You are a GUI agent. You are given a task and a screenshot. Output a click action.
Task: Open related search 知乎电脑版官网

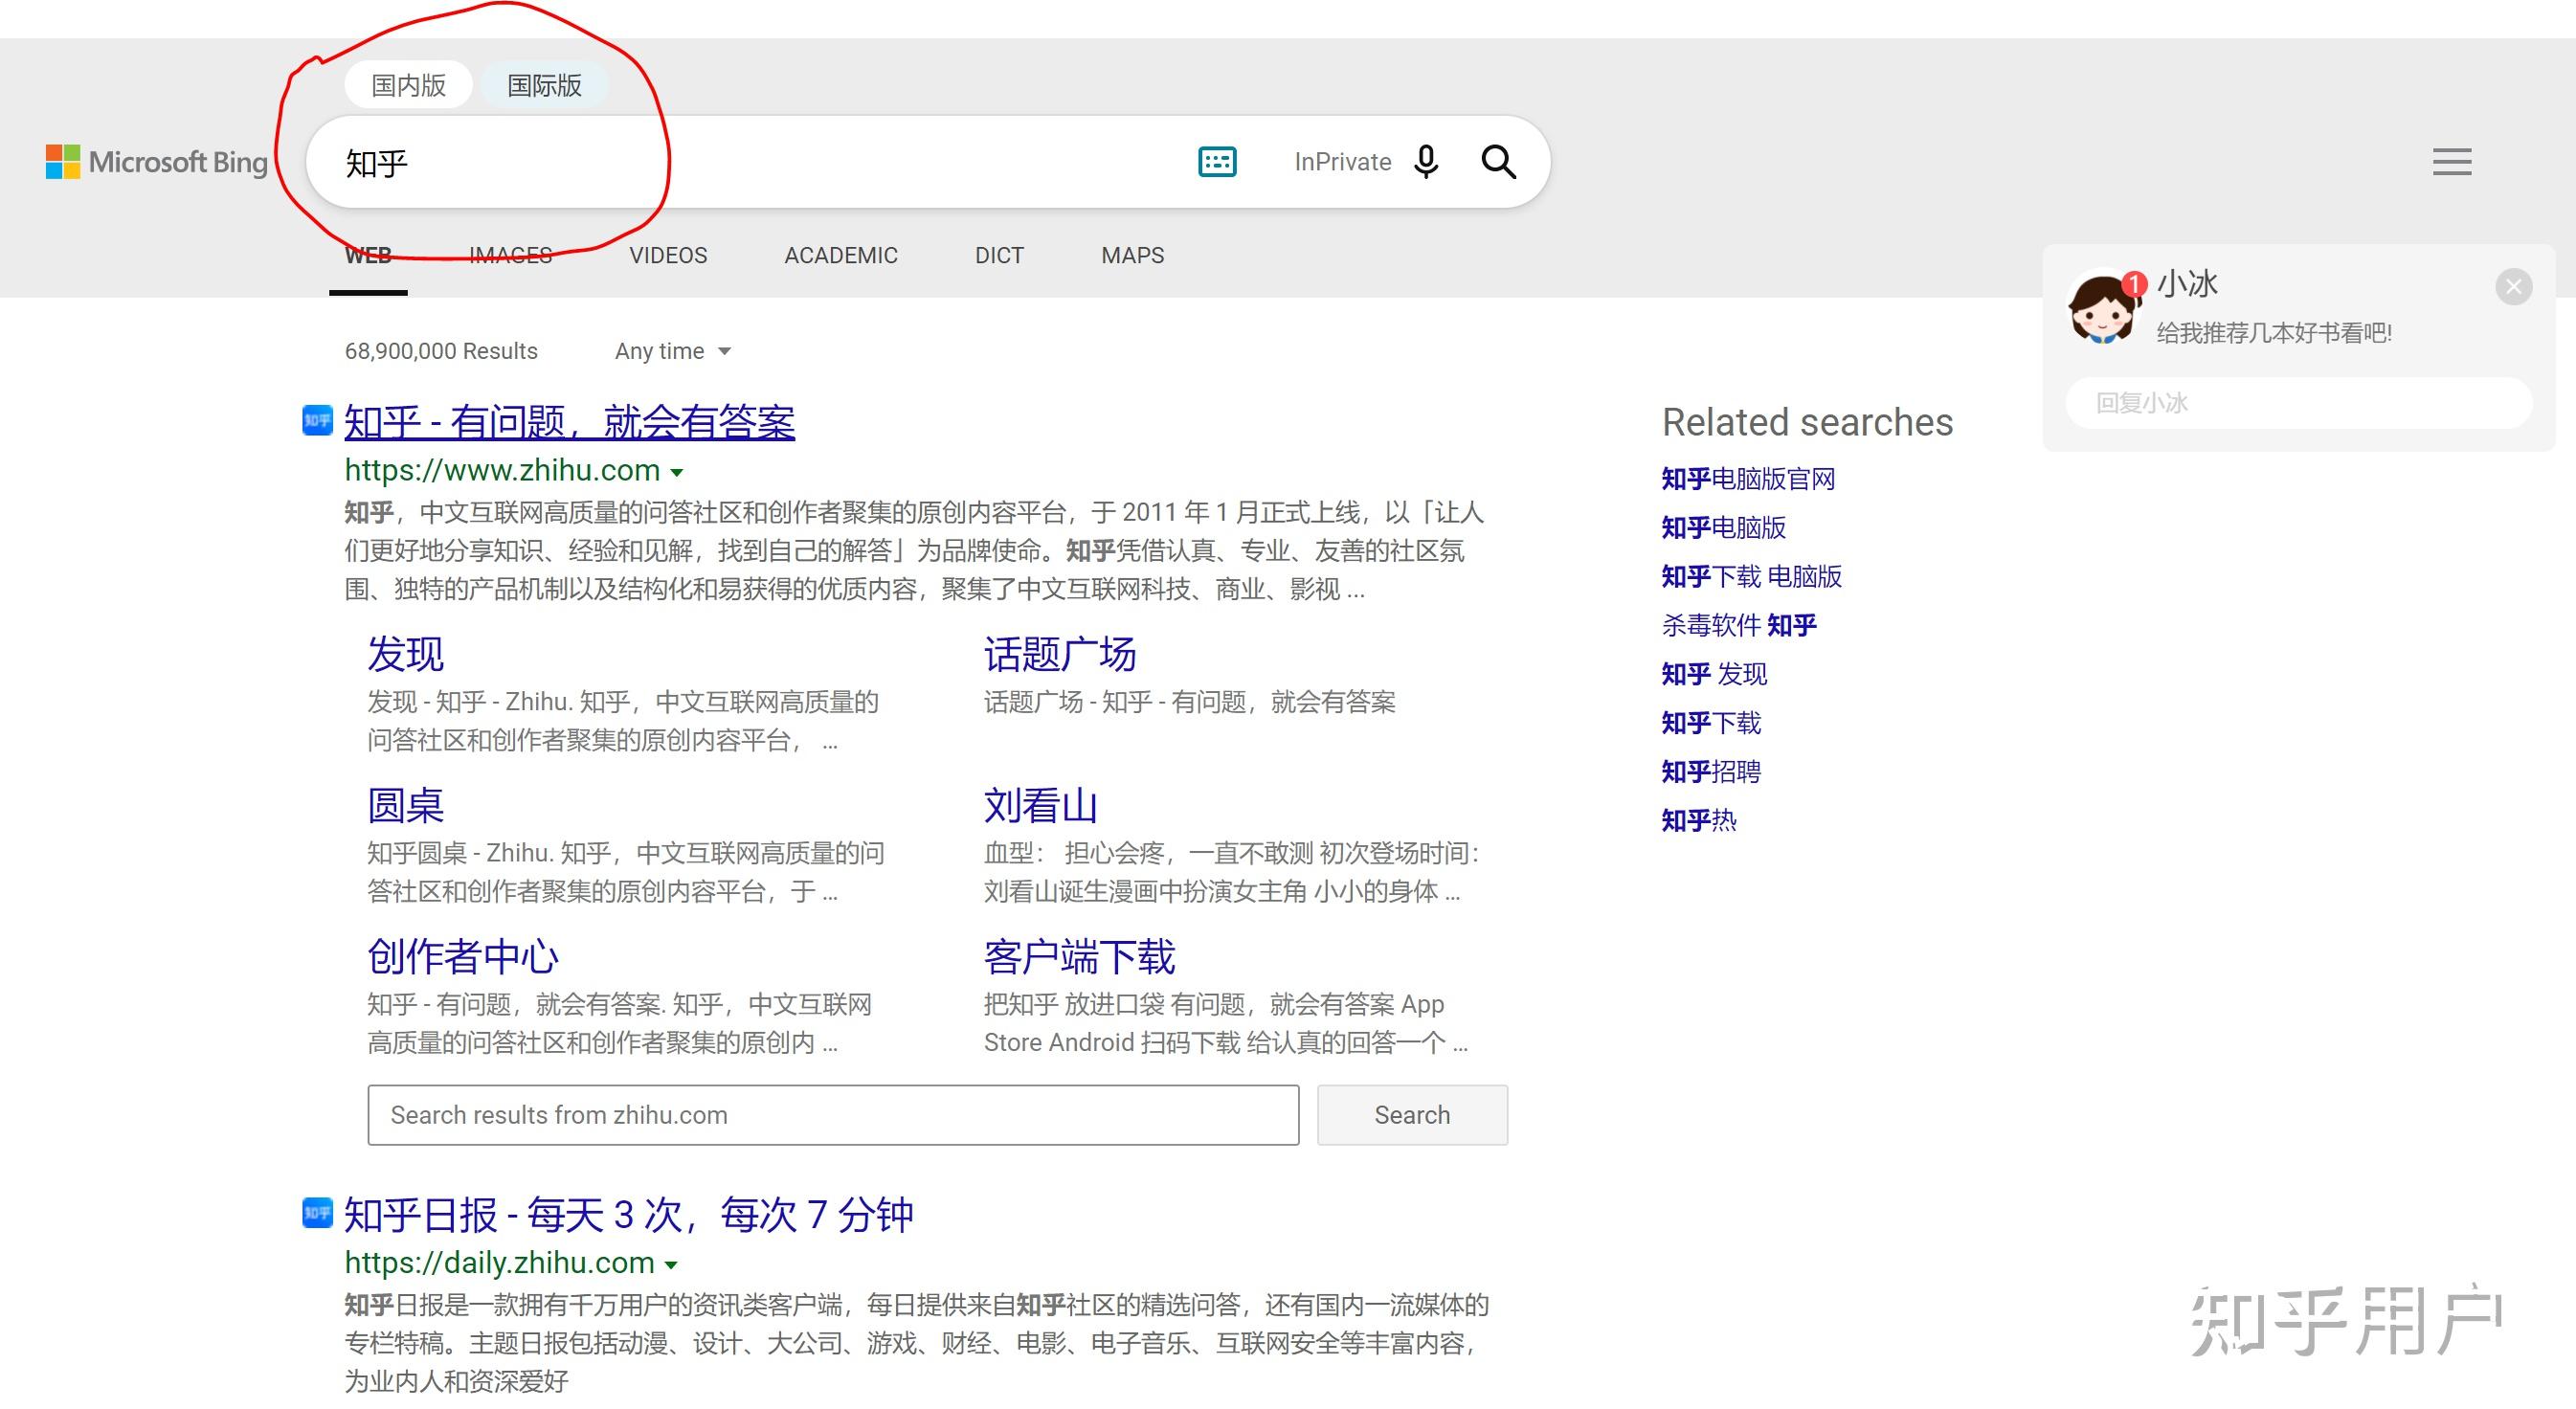click(1748, 479)
